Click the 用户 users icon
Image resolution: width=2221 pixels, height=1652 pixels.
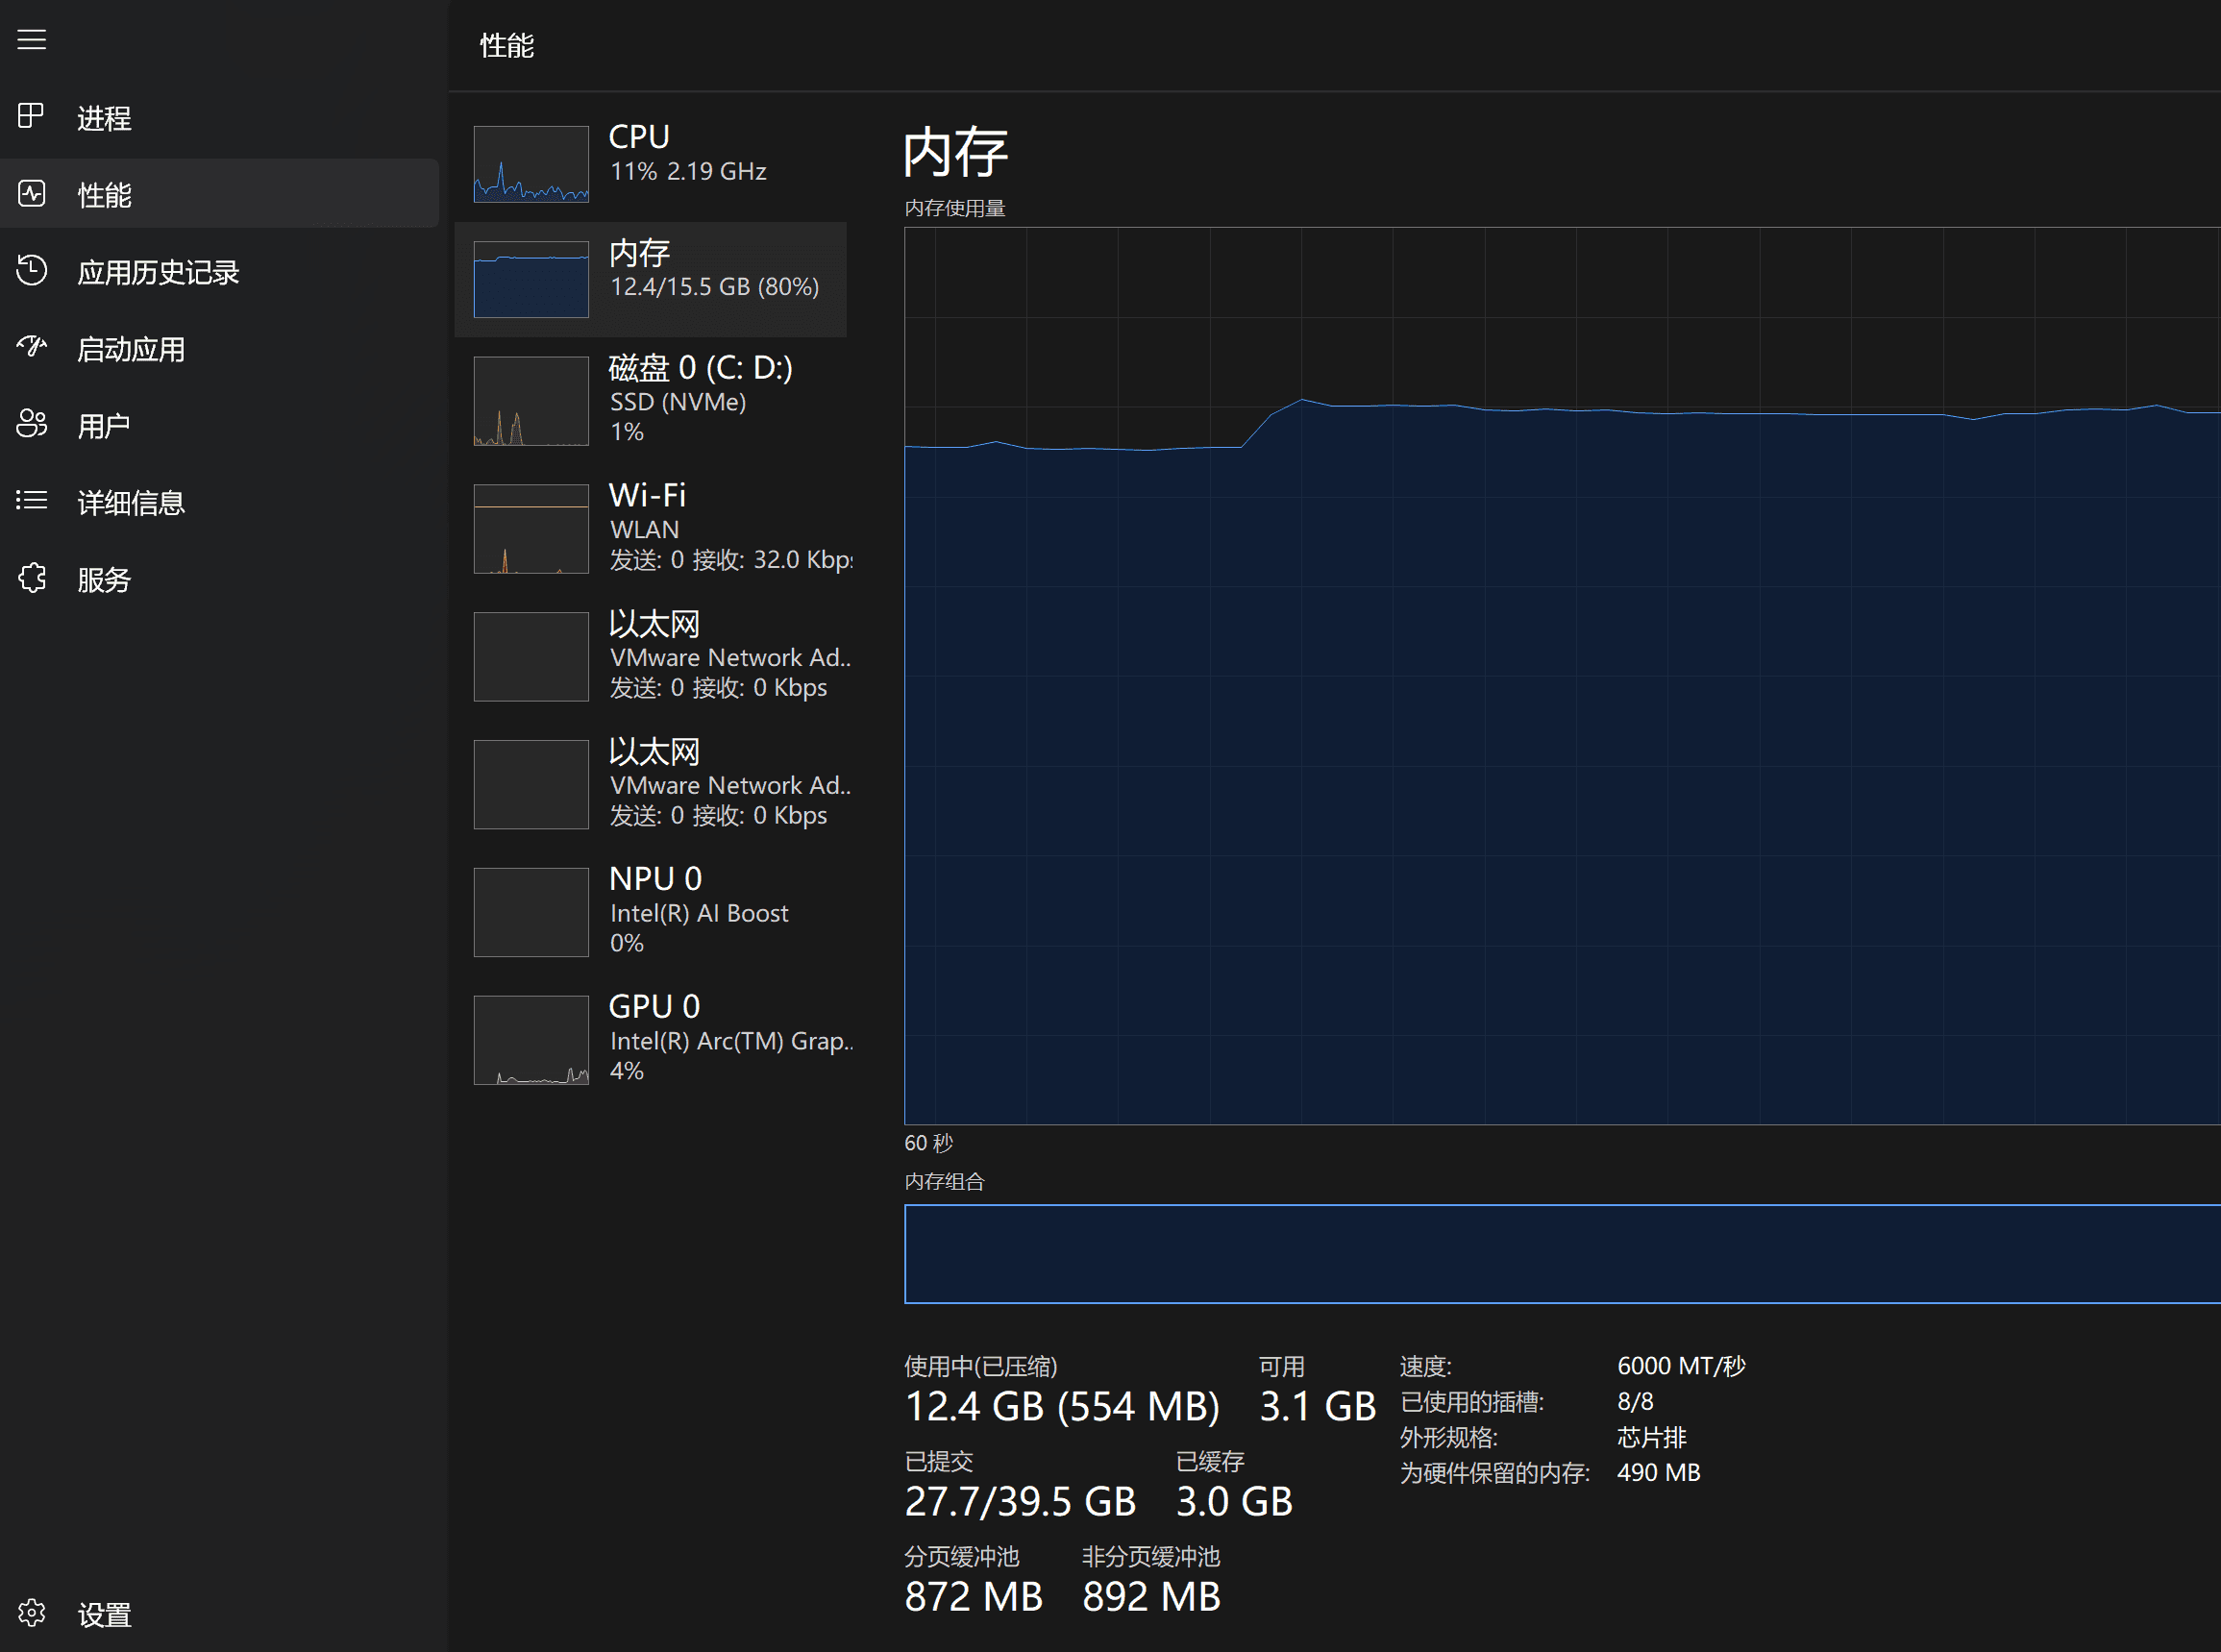32,424
